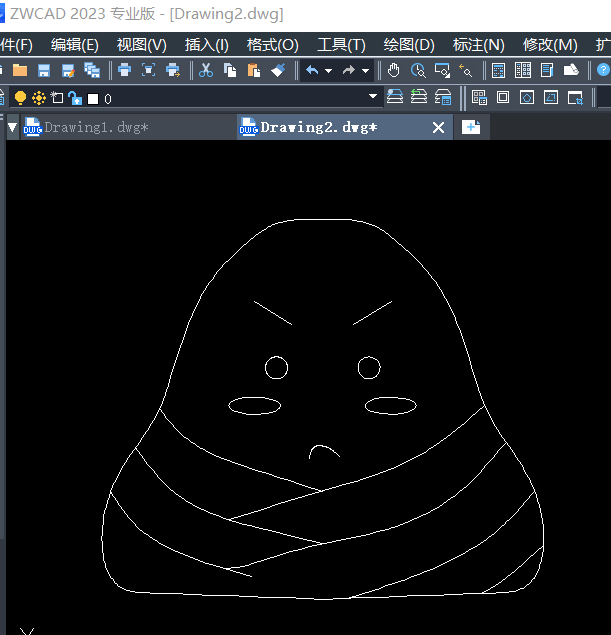Click layer 0 white color swatch

coord(93,99)
